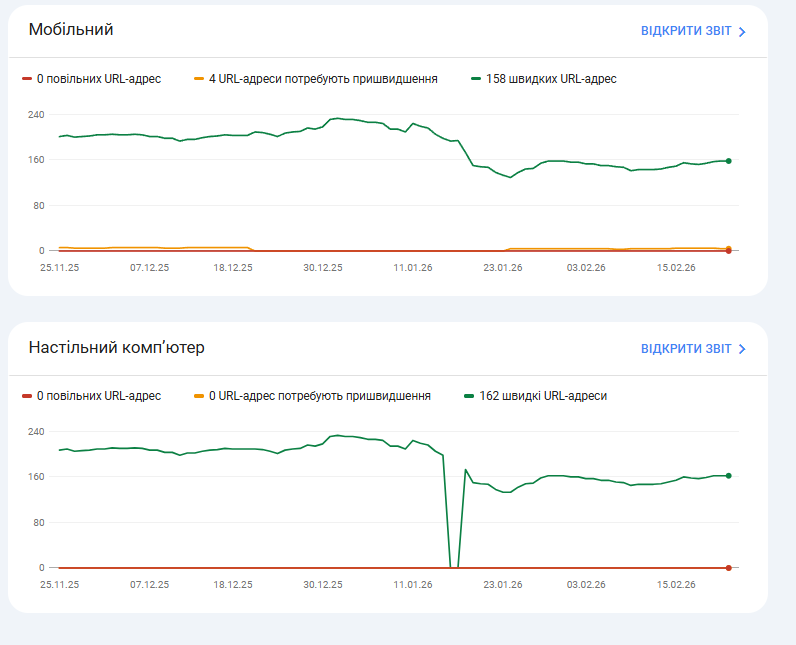Click green endpoint dot on desktop chart
The height and width of the screenshot is (645, 796).
(x=728, y=476)
